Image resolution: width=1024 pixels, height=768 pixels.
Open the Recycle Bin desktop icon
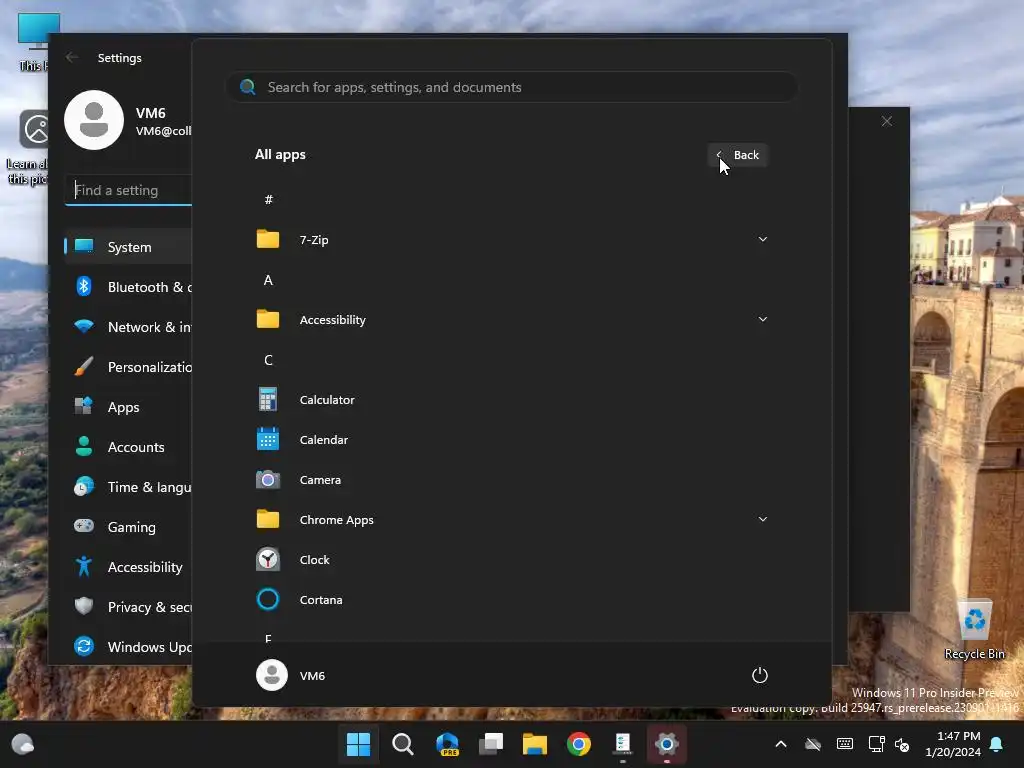[974, 630]
